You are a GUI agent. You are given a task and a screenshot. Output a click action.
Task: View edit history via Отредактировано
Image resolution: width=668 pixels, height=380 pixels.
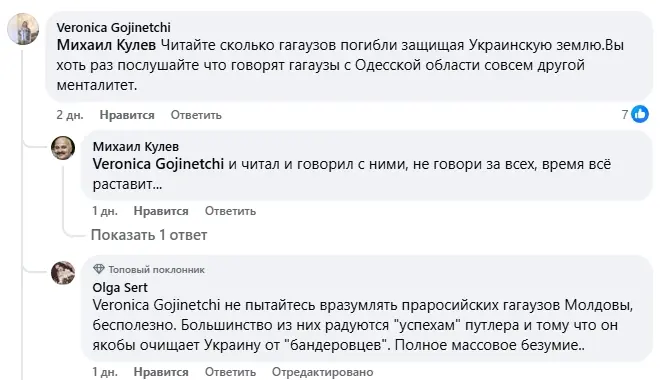pyautogui.click(x=322, y=372)
